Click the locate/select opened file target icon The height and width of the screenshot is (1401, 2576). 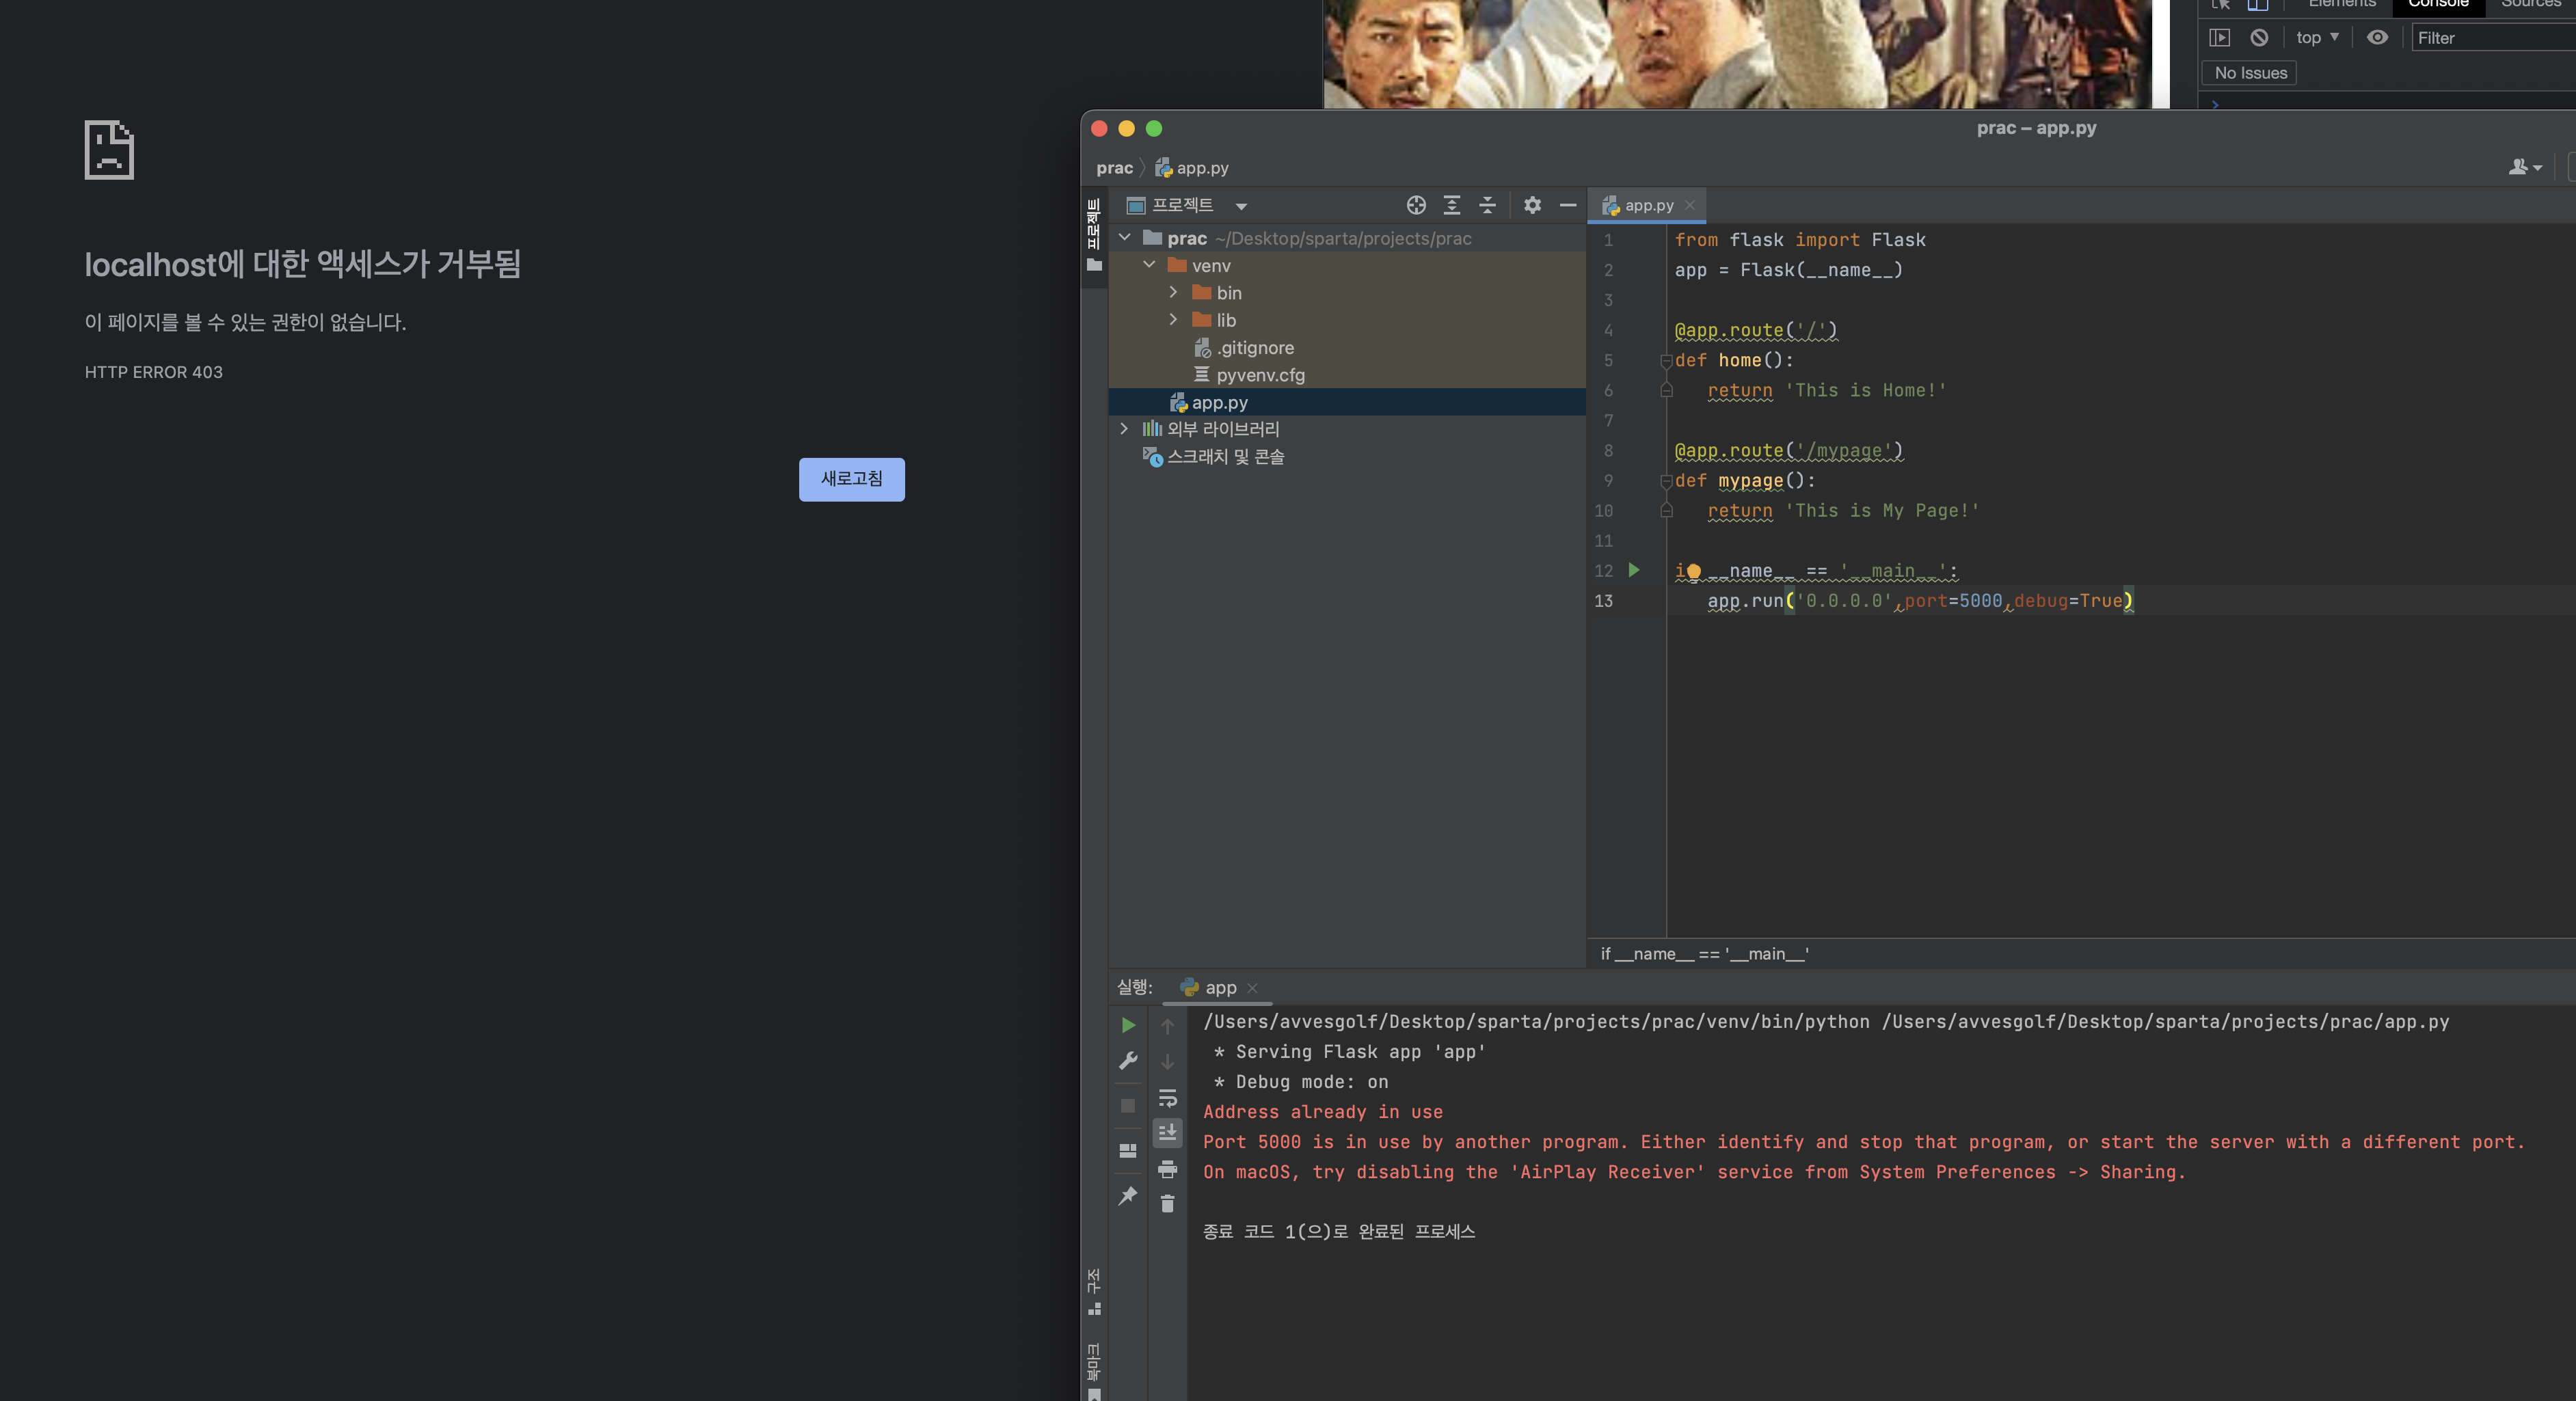(1416, 205)
